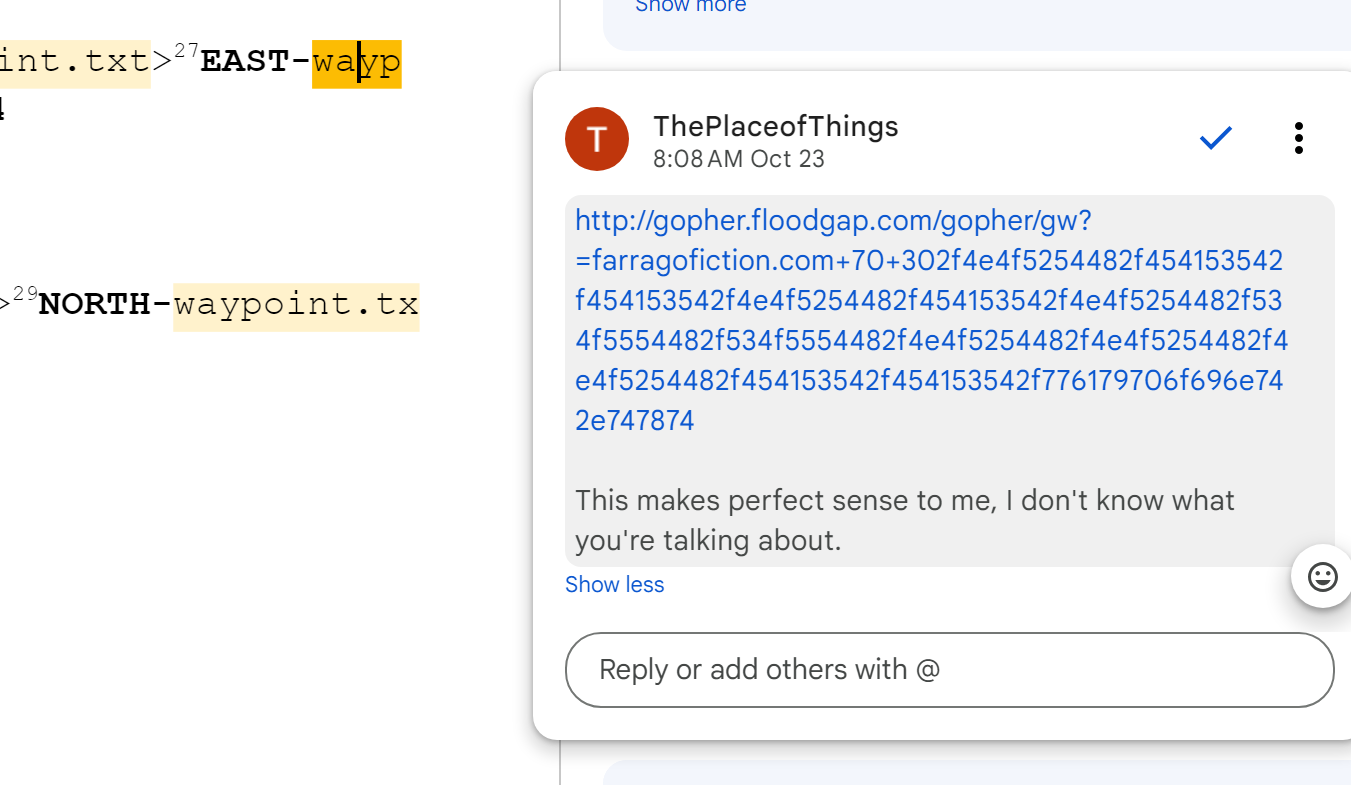Screen dimensions: 1351x785
Task: Click footnote reference number 27
Action: tap(187, 52)
